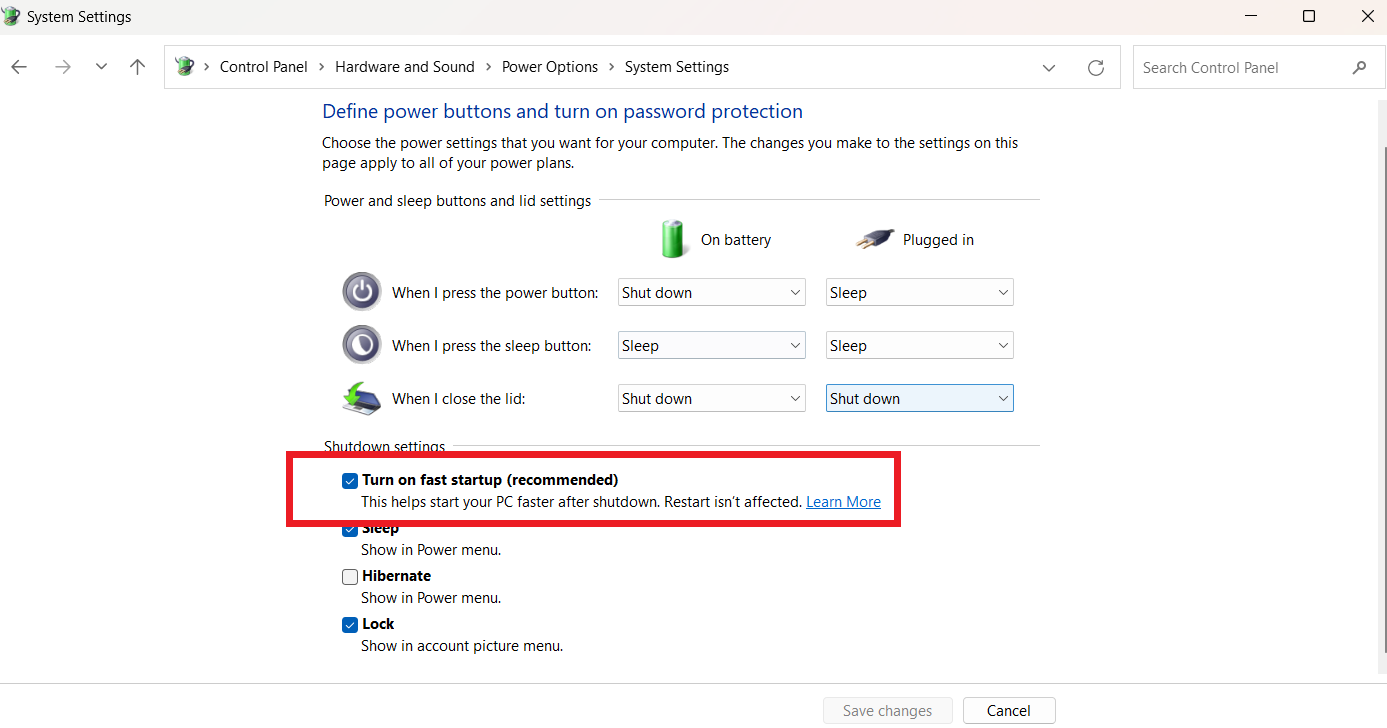The height and width of the screenshot is (728, 1387).
Task: Open the Learn More link
Action: 843,502
